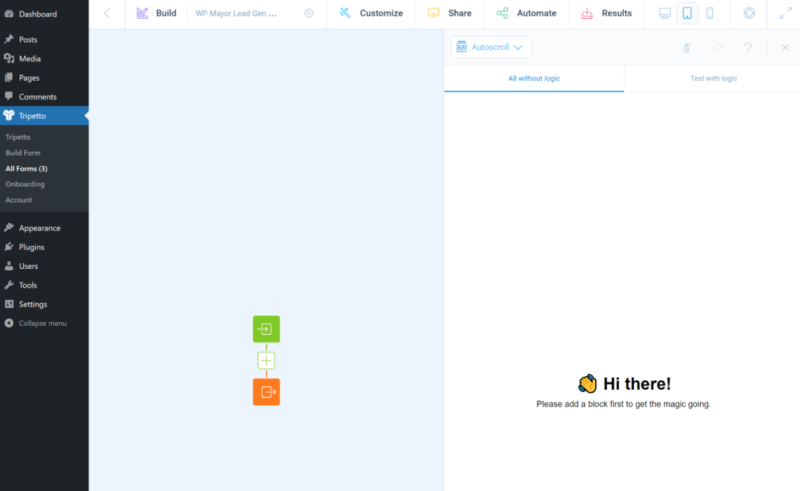Open form properties gear icon

[309, 13]
